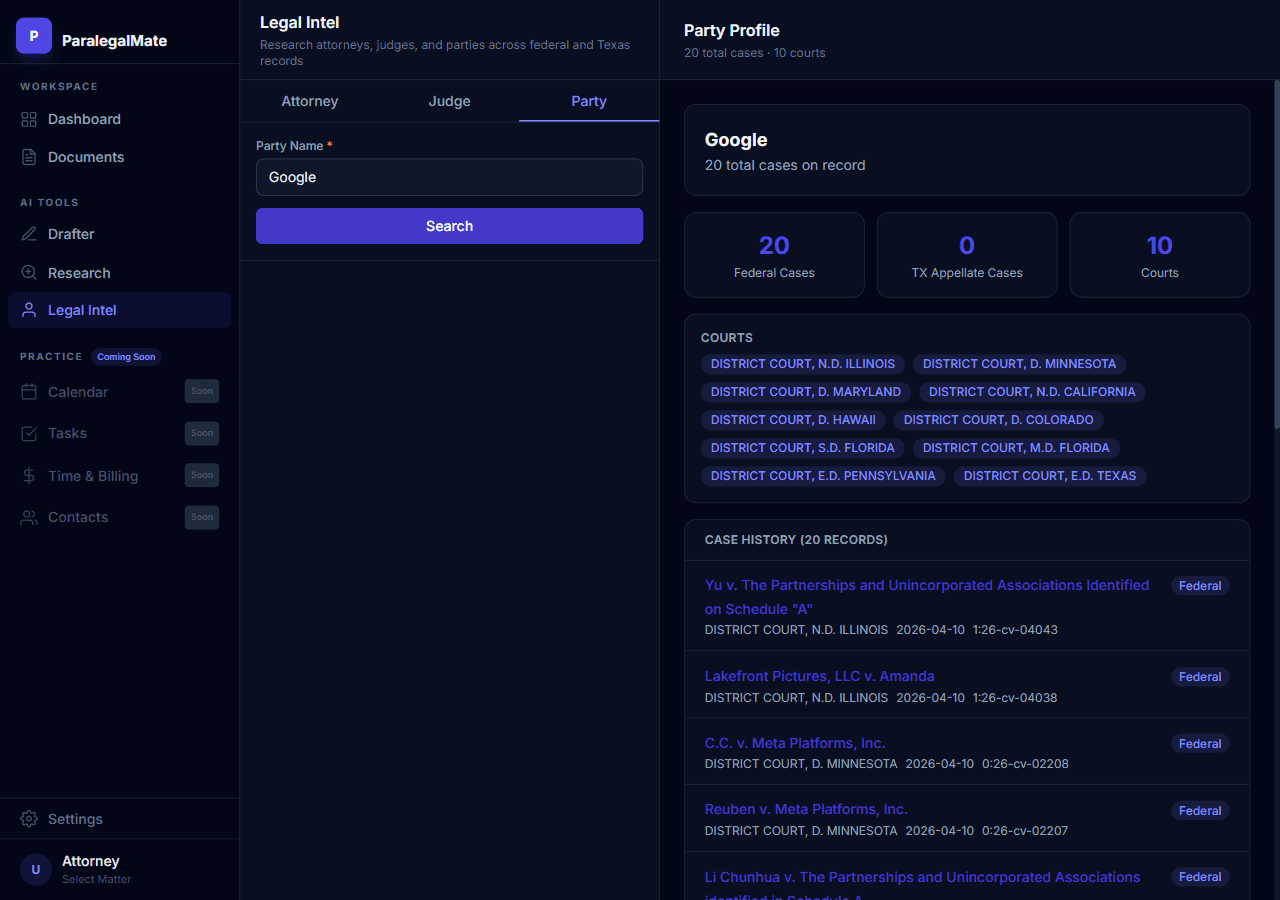Click the Research magnifier icon

click(29, 273)
